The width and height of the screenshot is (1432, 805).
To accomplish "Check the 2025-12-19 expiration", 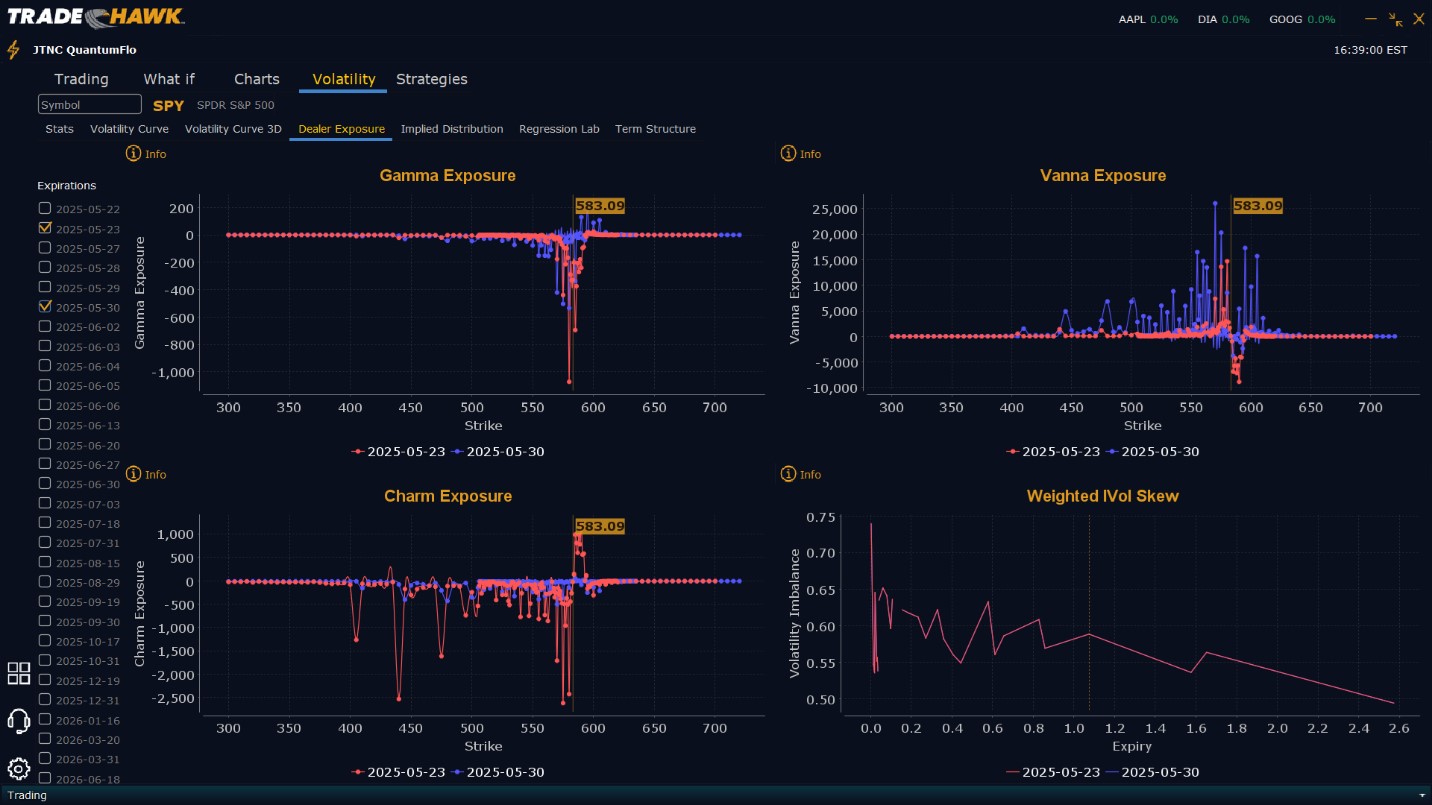I will (44, 679).
